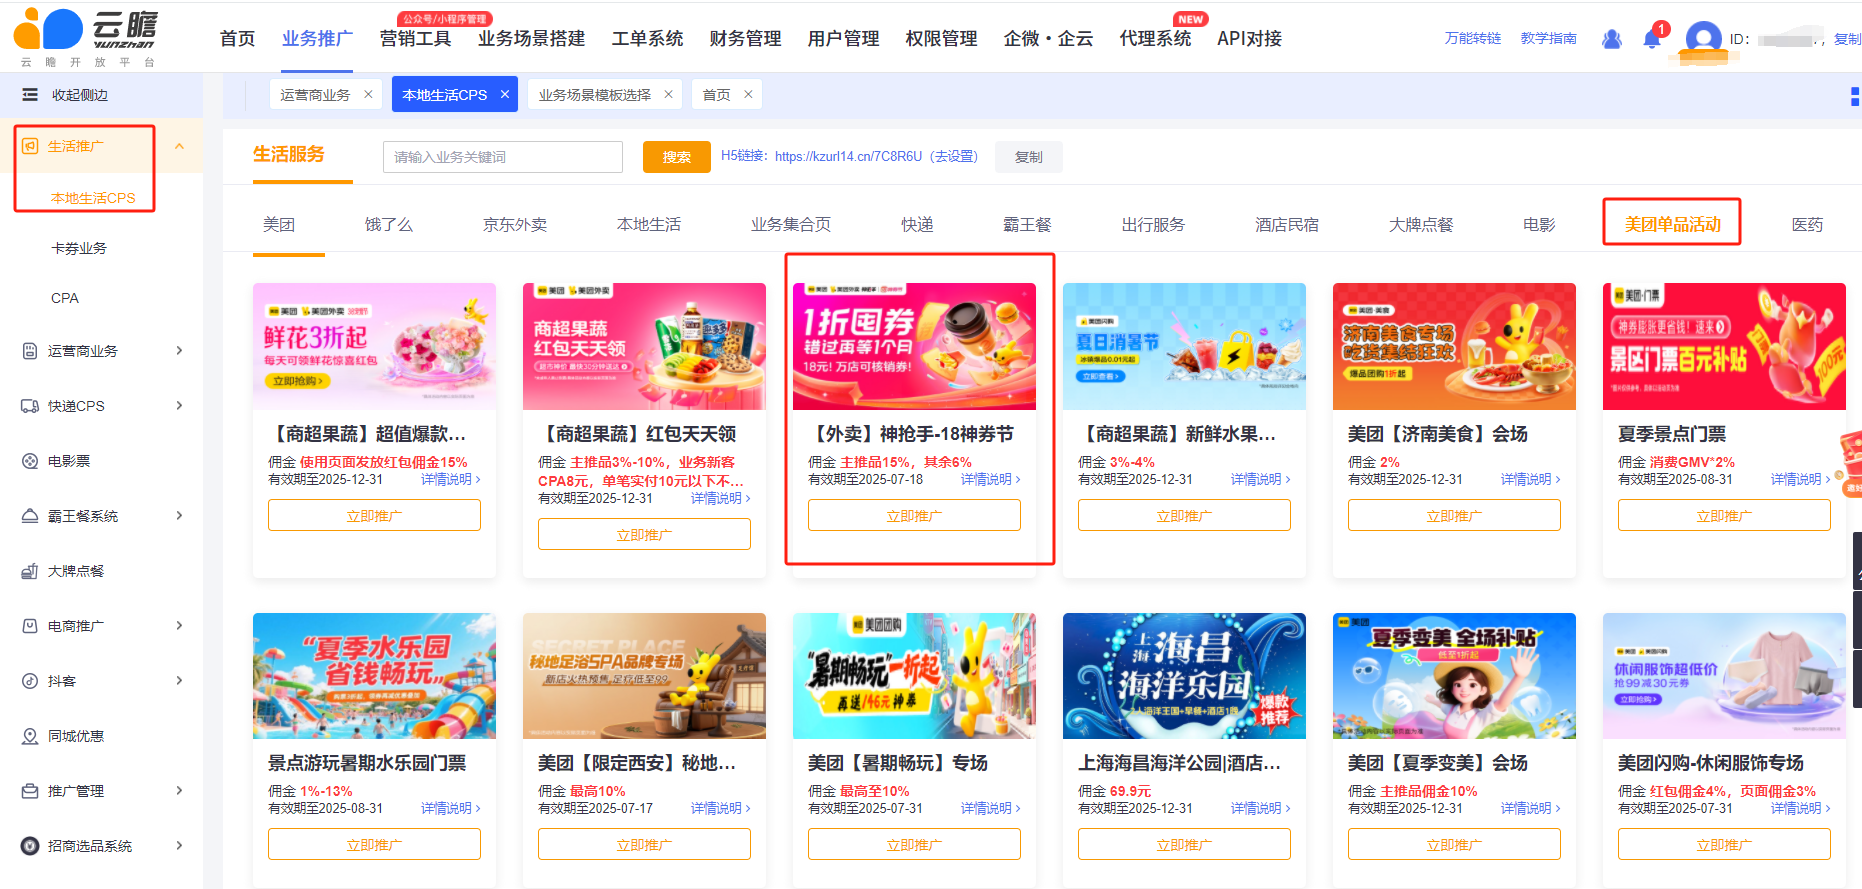Viewport: 1862px width, 889px height.
Task: Click the 运营商业务 sidebar icon
Action: click(30, 351)
